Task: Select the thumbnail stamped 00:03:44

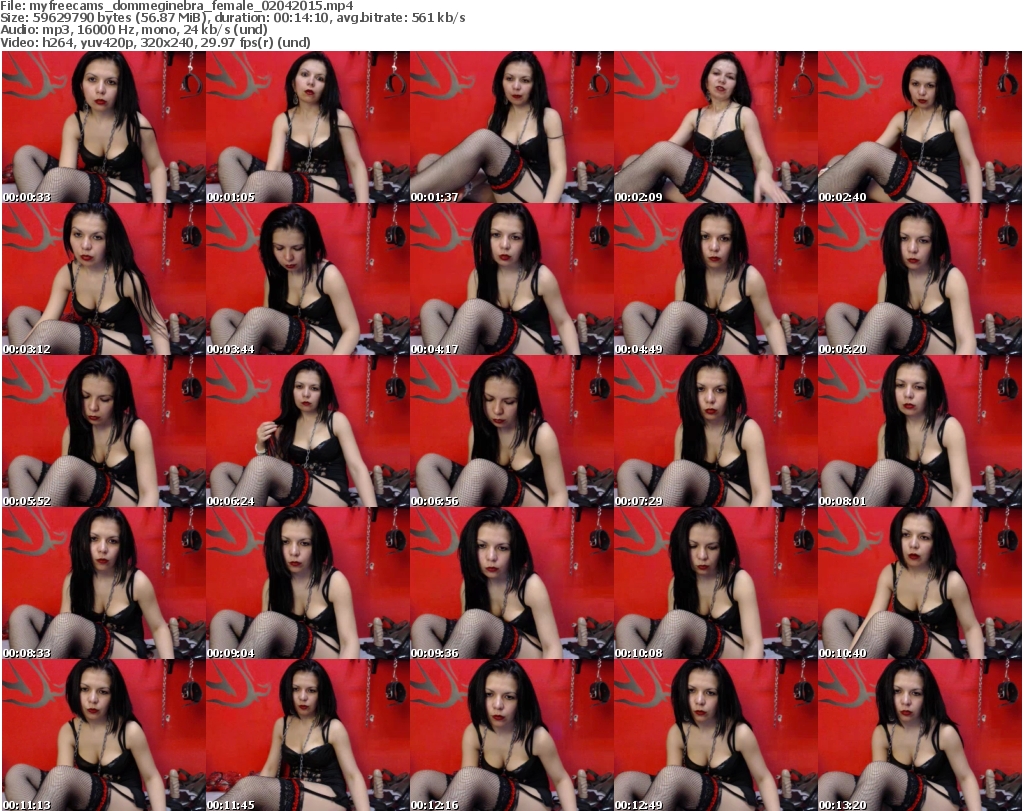Action: click(x=308, y=279)
